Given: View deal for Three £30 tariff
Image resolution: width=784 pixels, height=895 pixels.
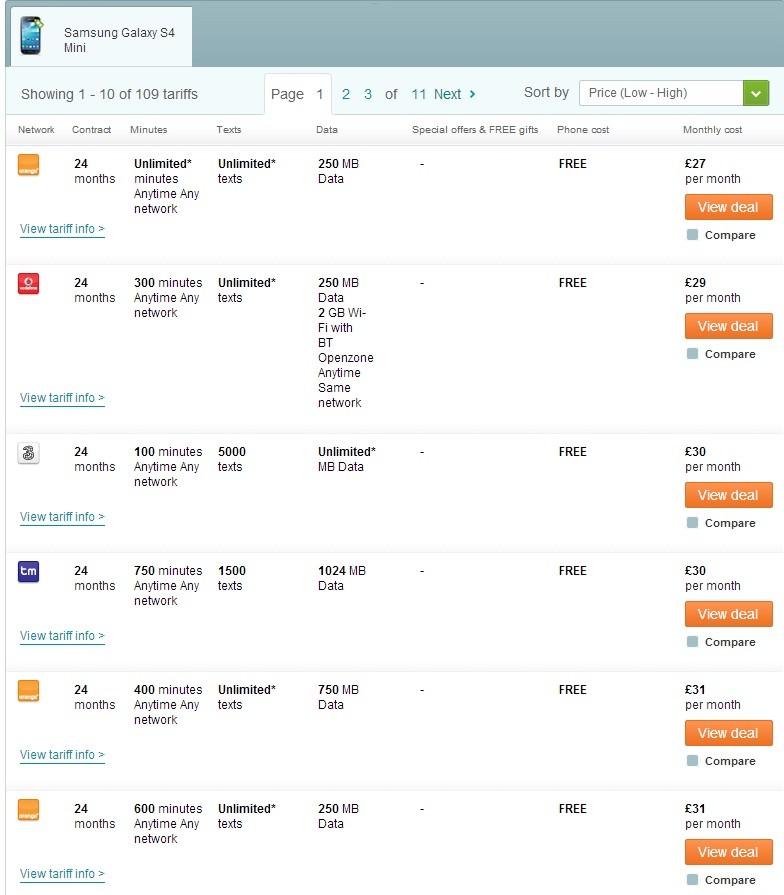Looking at the screenshot, I should (729, 495).
